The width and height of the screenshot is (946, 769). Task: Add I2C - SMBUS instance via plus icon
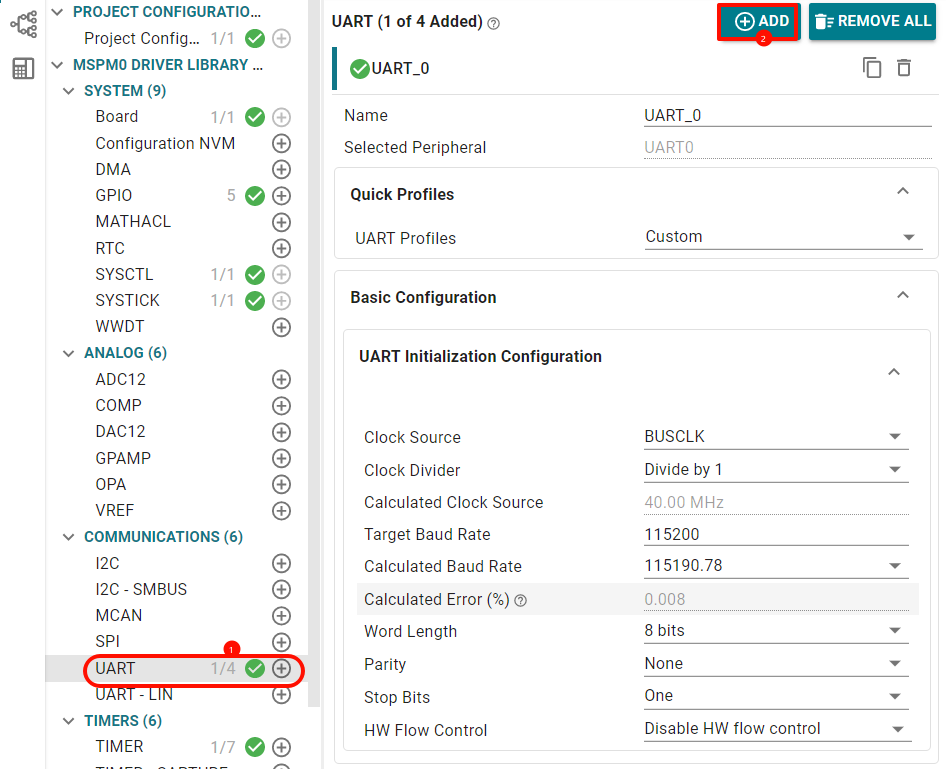pos(281,589)
